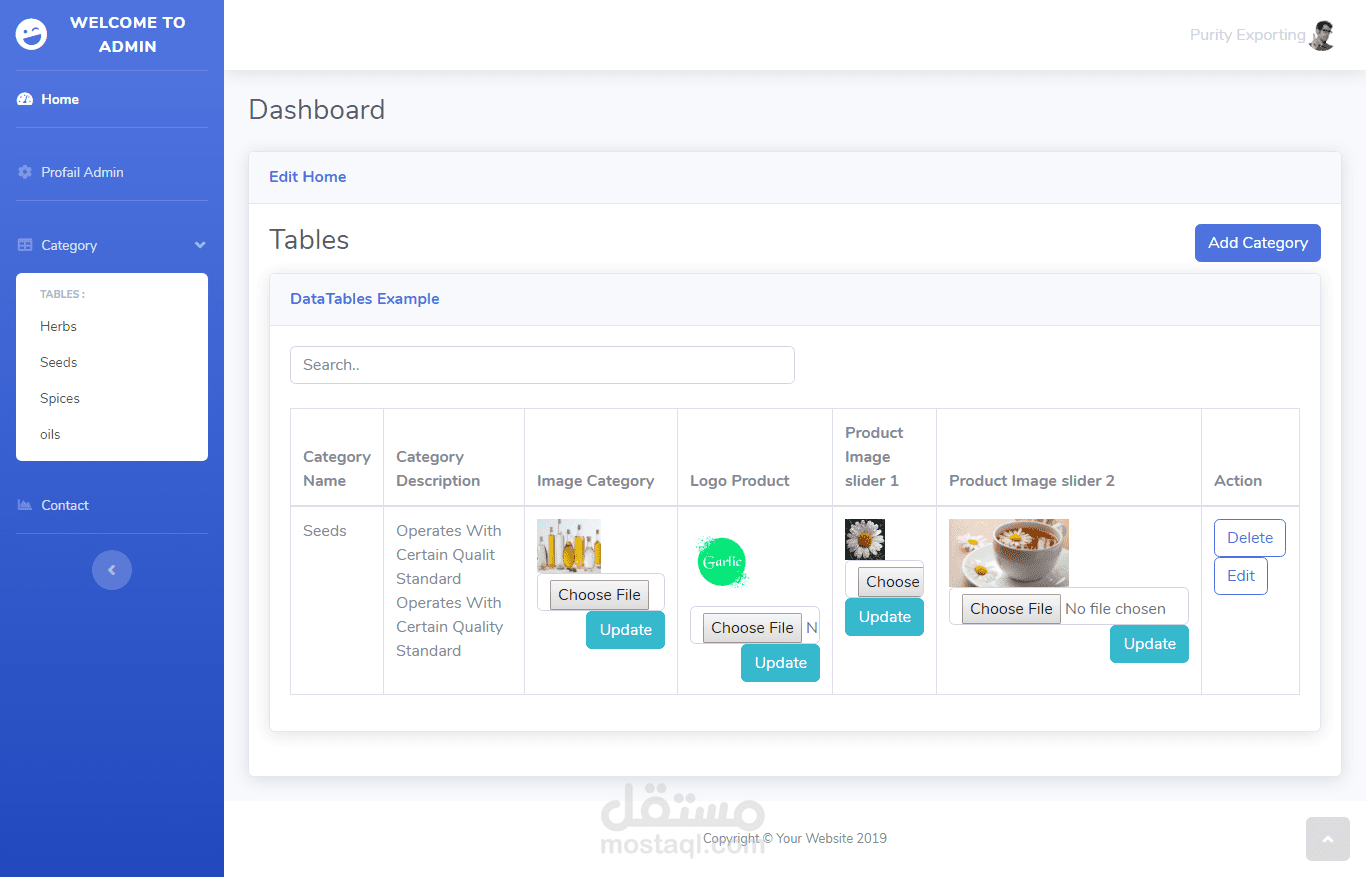Click the Purity Exporting username text
The height and width of the screenshot is (877, 1366).
[1247, 35]
